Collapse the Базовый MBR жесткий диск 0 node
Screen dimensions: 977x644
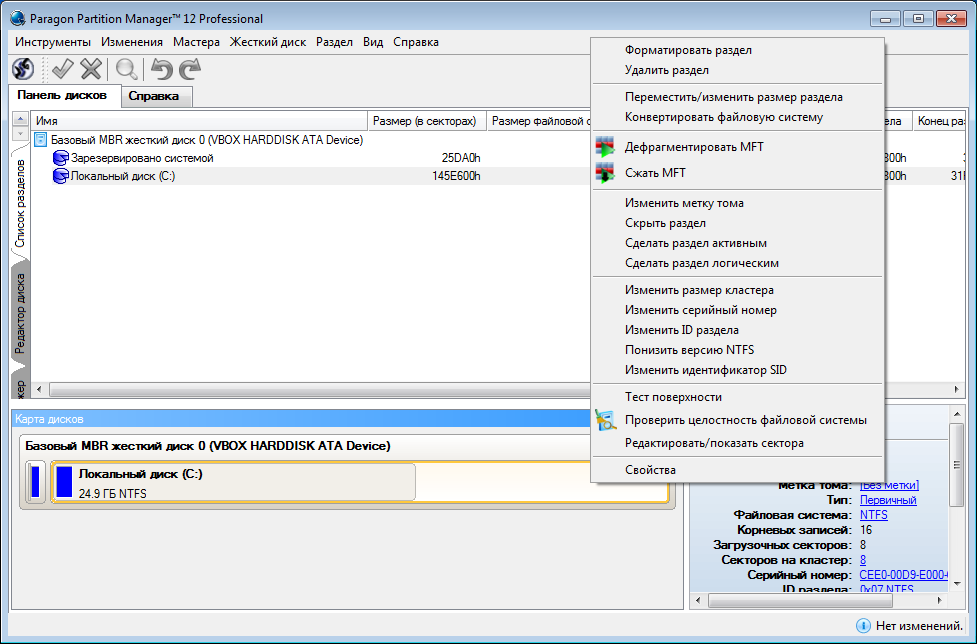coord(41,140)
